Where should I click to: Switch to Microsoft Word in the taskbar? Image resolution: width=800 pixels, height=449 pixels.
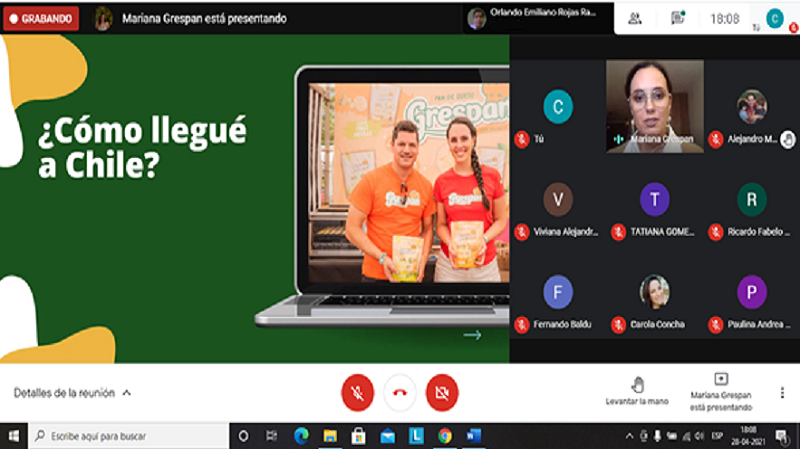coord(473,436)
